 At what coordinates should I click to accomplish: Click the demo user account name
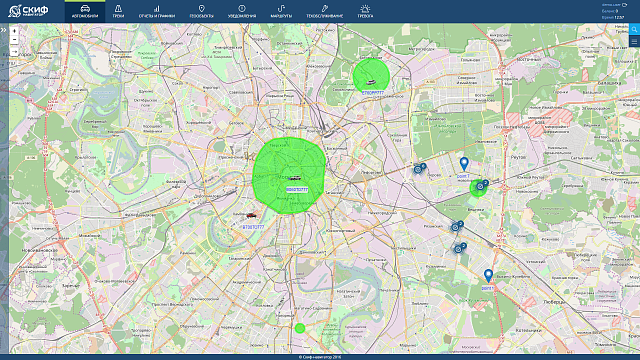(611, 4)
